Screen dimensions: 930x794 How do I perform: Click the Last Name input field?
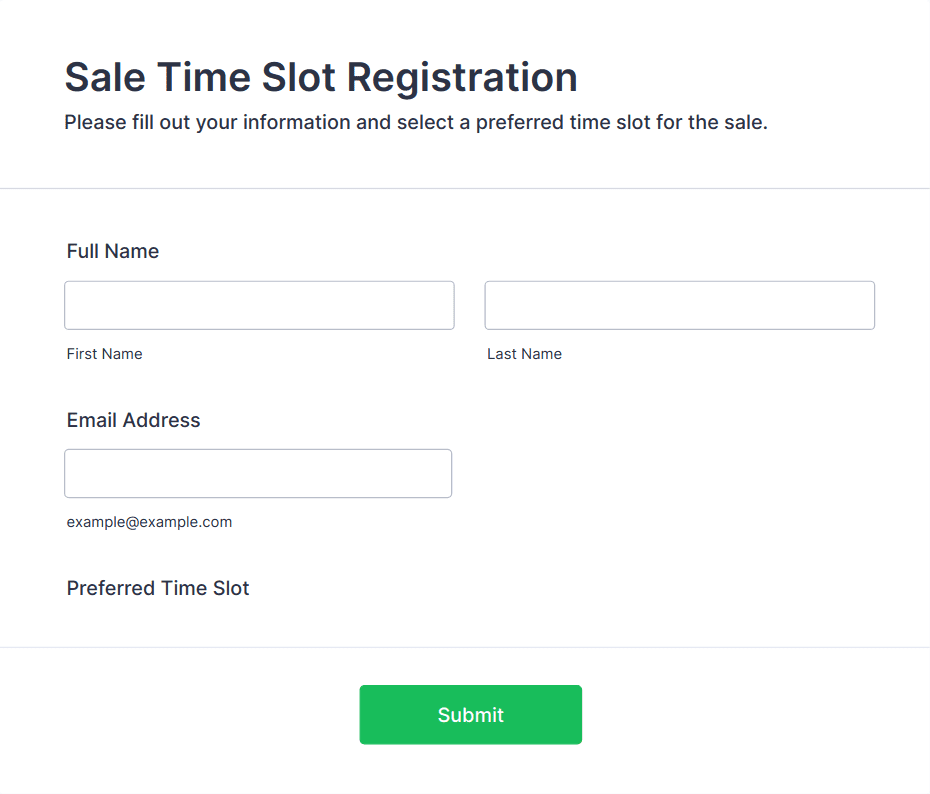click(679, 305)
